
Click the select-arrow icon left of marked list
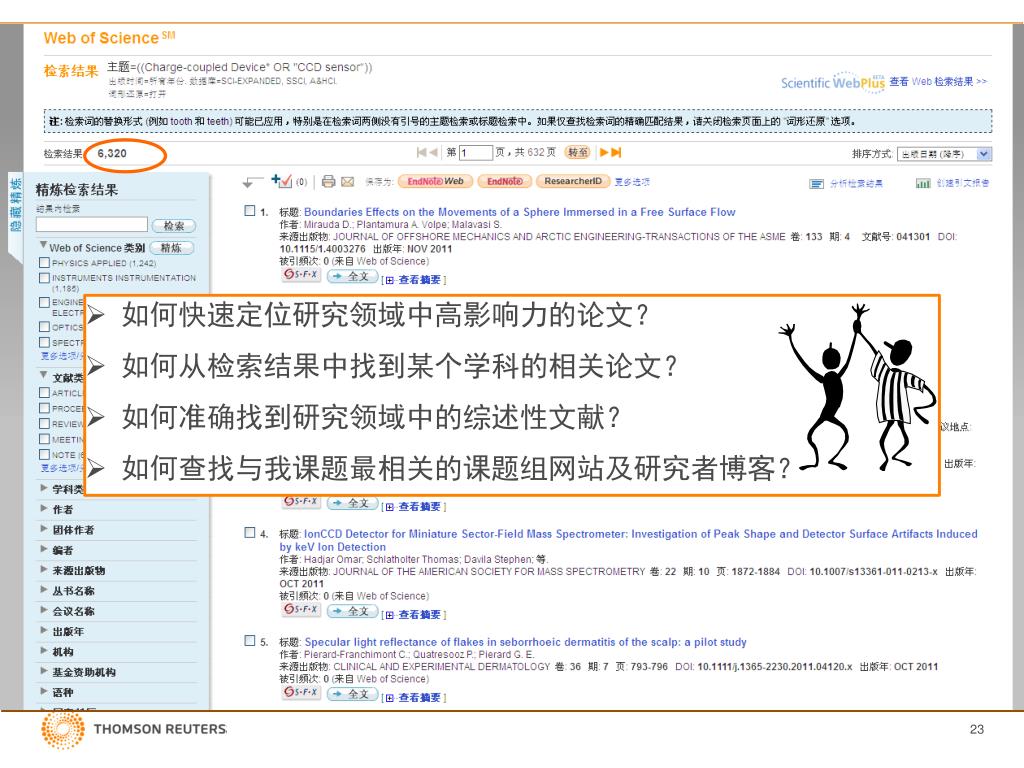pos(252,182)
